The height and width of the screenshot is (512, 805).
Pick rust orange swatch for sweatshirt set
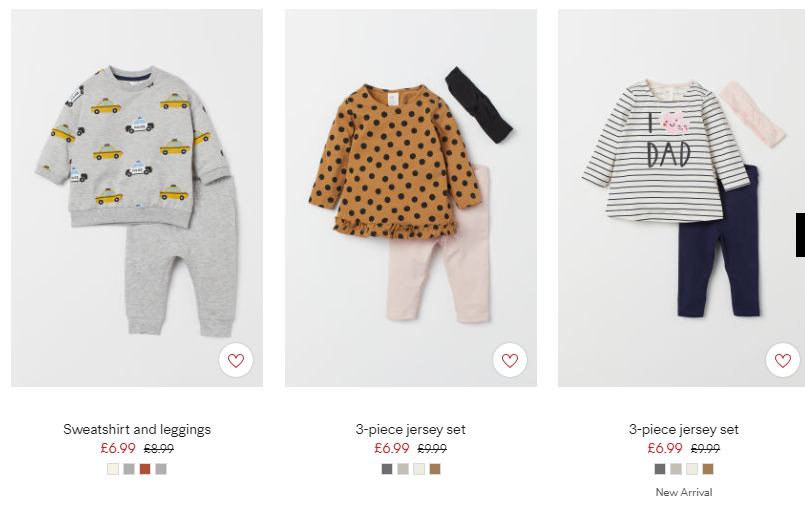145,469
